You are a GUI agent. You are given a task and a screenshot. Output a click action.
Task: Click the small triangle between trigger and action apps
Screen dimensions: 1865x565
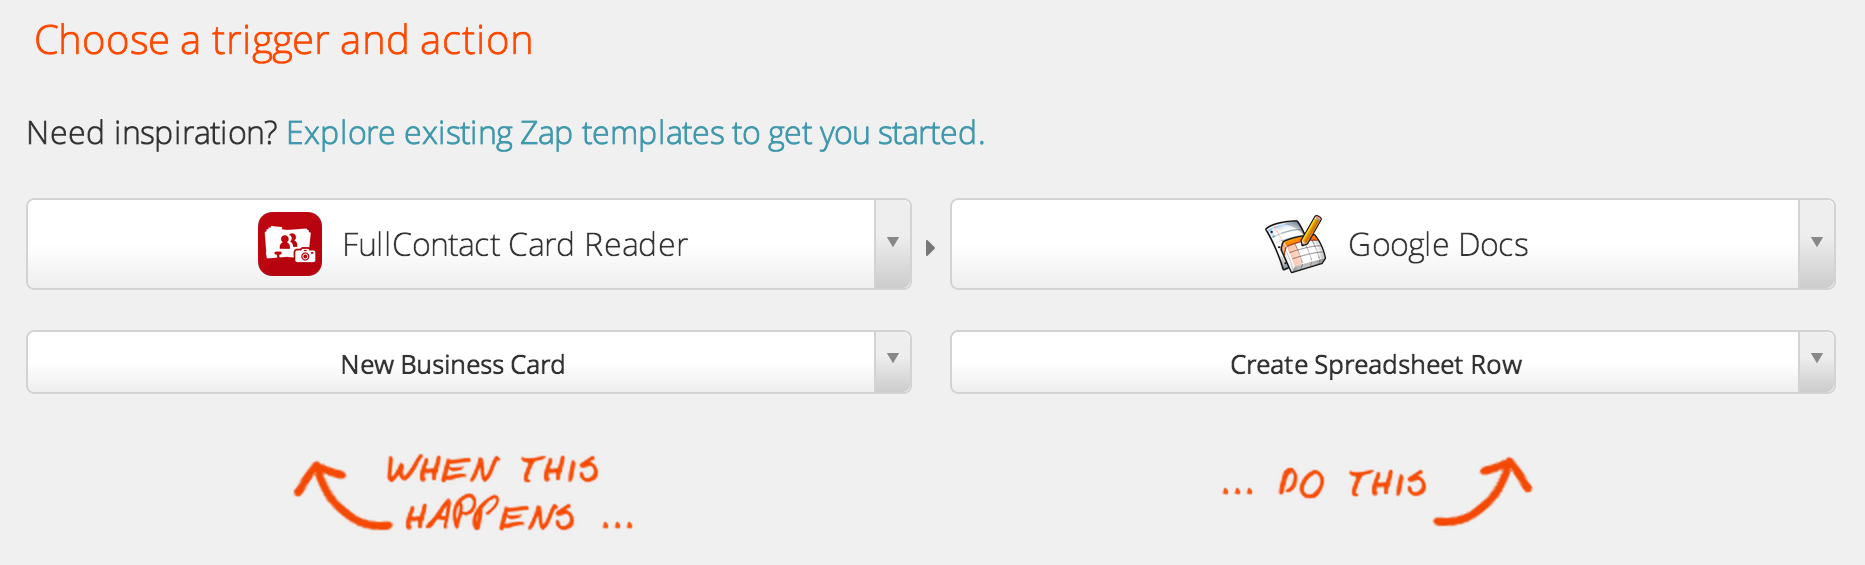tap(930, 247)
